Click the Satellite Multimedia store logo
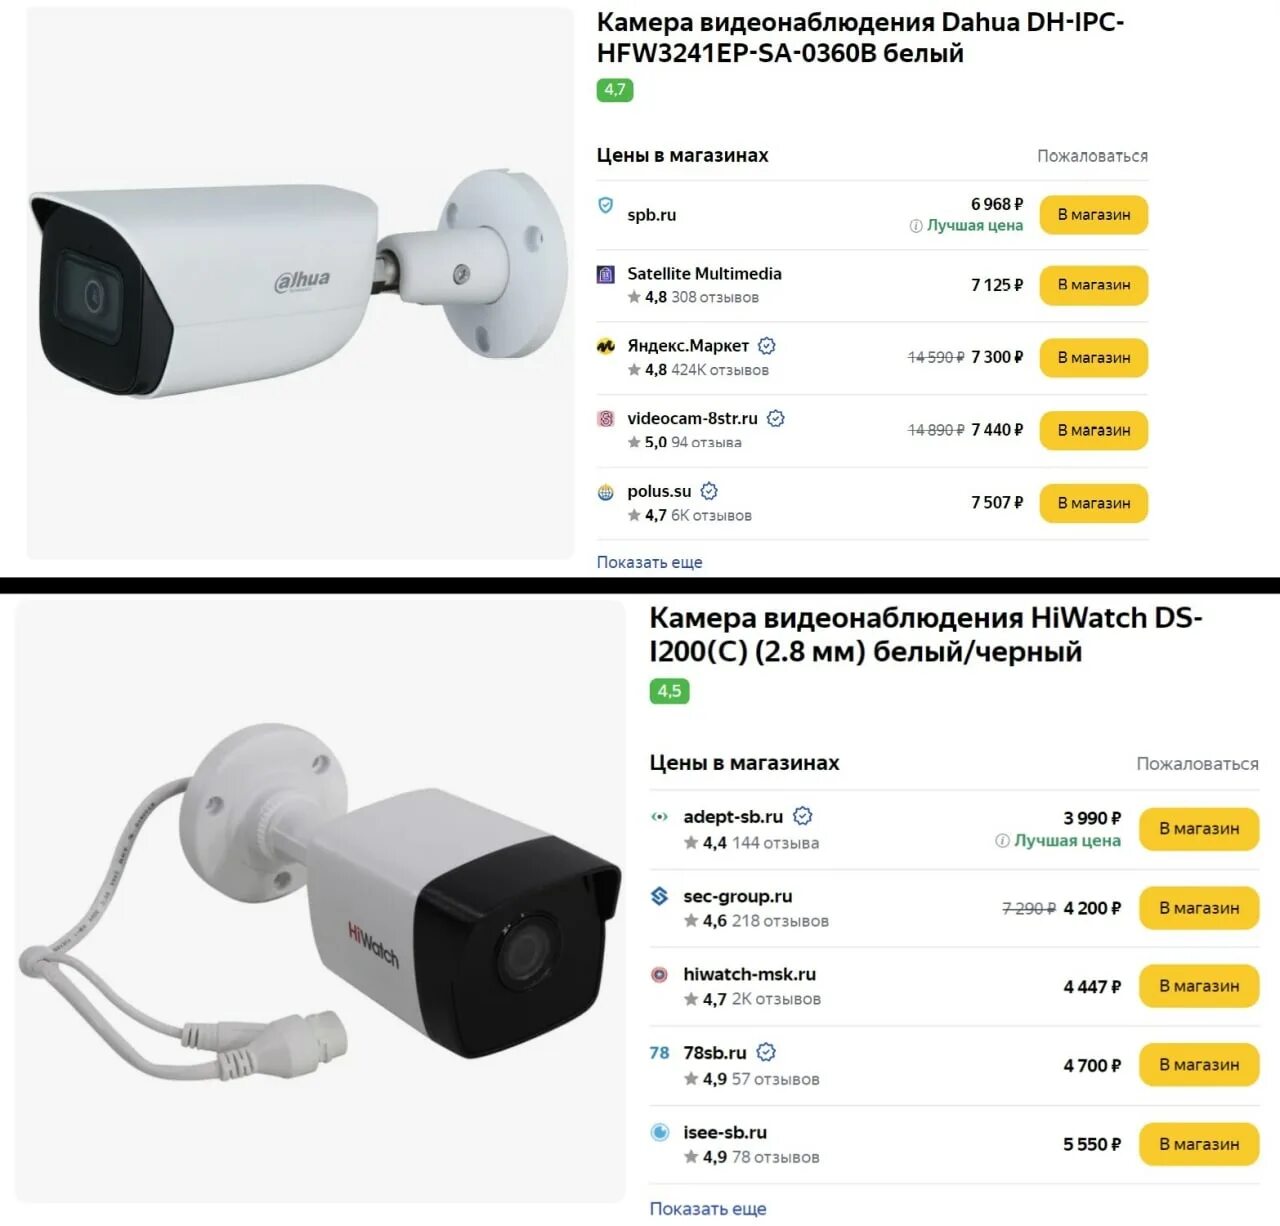Image resolution: width=1280 pixels, height=1226 pixels. coord(605,274)
